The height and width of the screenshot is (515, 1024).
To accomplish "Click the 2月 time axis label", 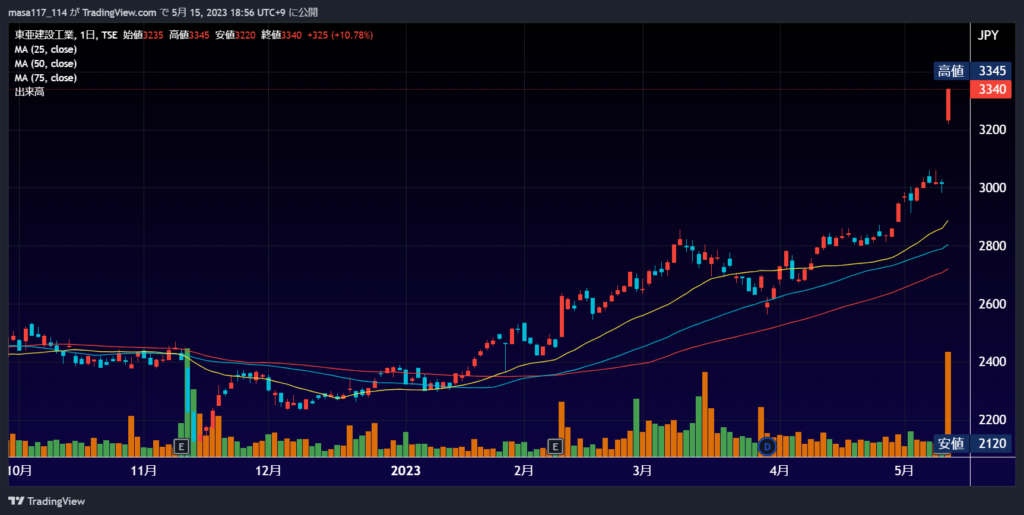I will 524,471.
